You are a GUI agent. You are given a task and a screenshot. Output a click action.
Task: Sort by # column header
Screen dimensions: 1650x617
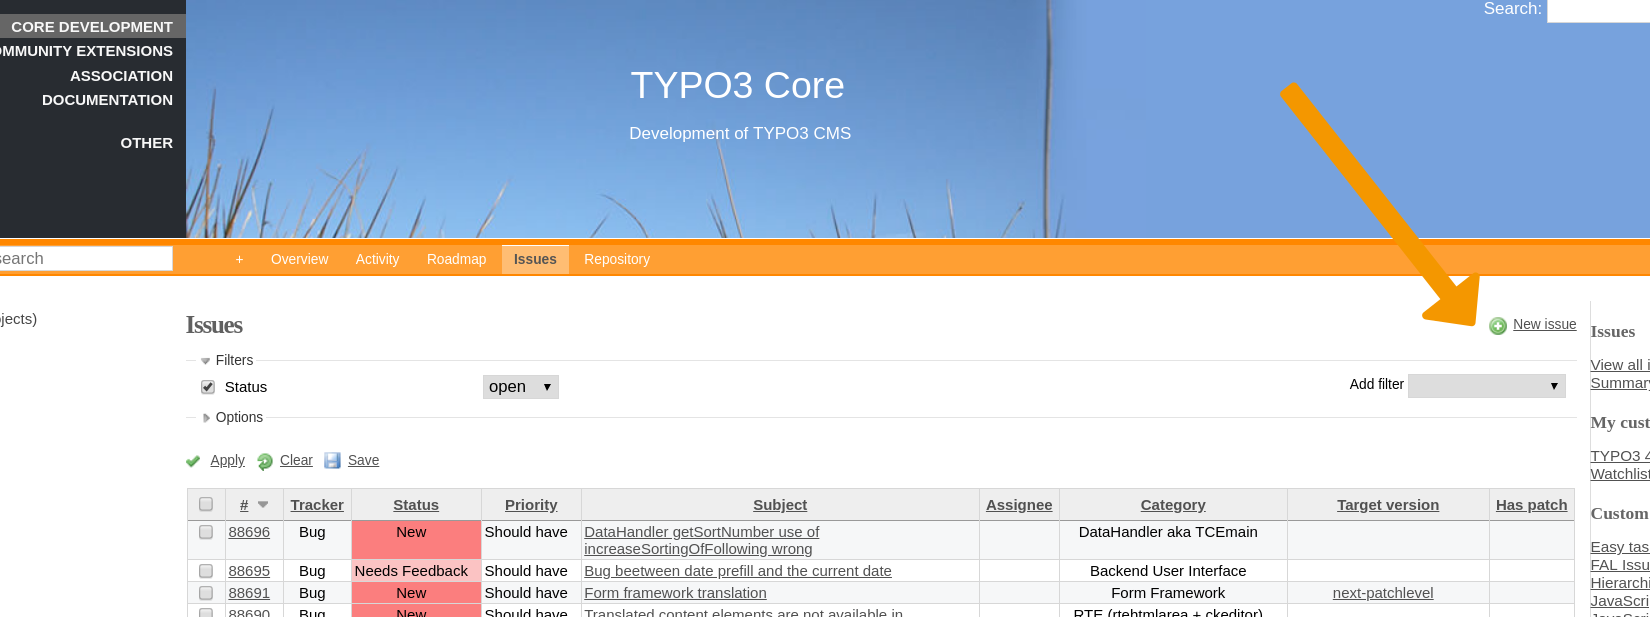[x=244, y=505]
